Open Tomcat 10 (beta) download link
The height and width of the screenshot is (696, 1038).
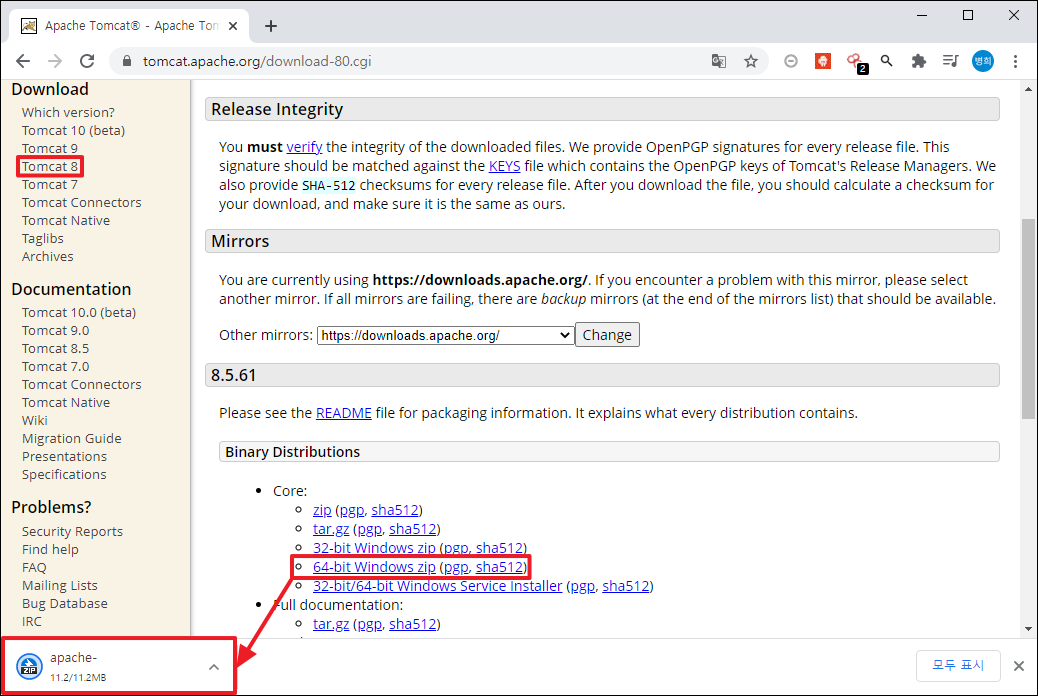[73, 130]
